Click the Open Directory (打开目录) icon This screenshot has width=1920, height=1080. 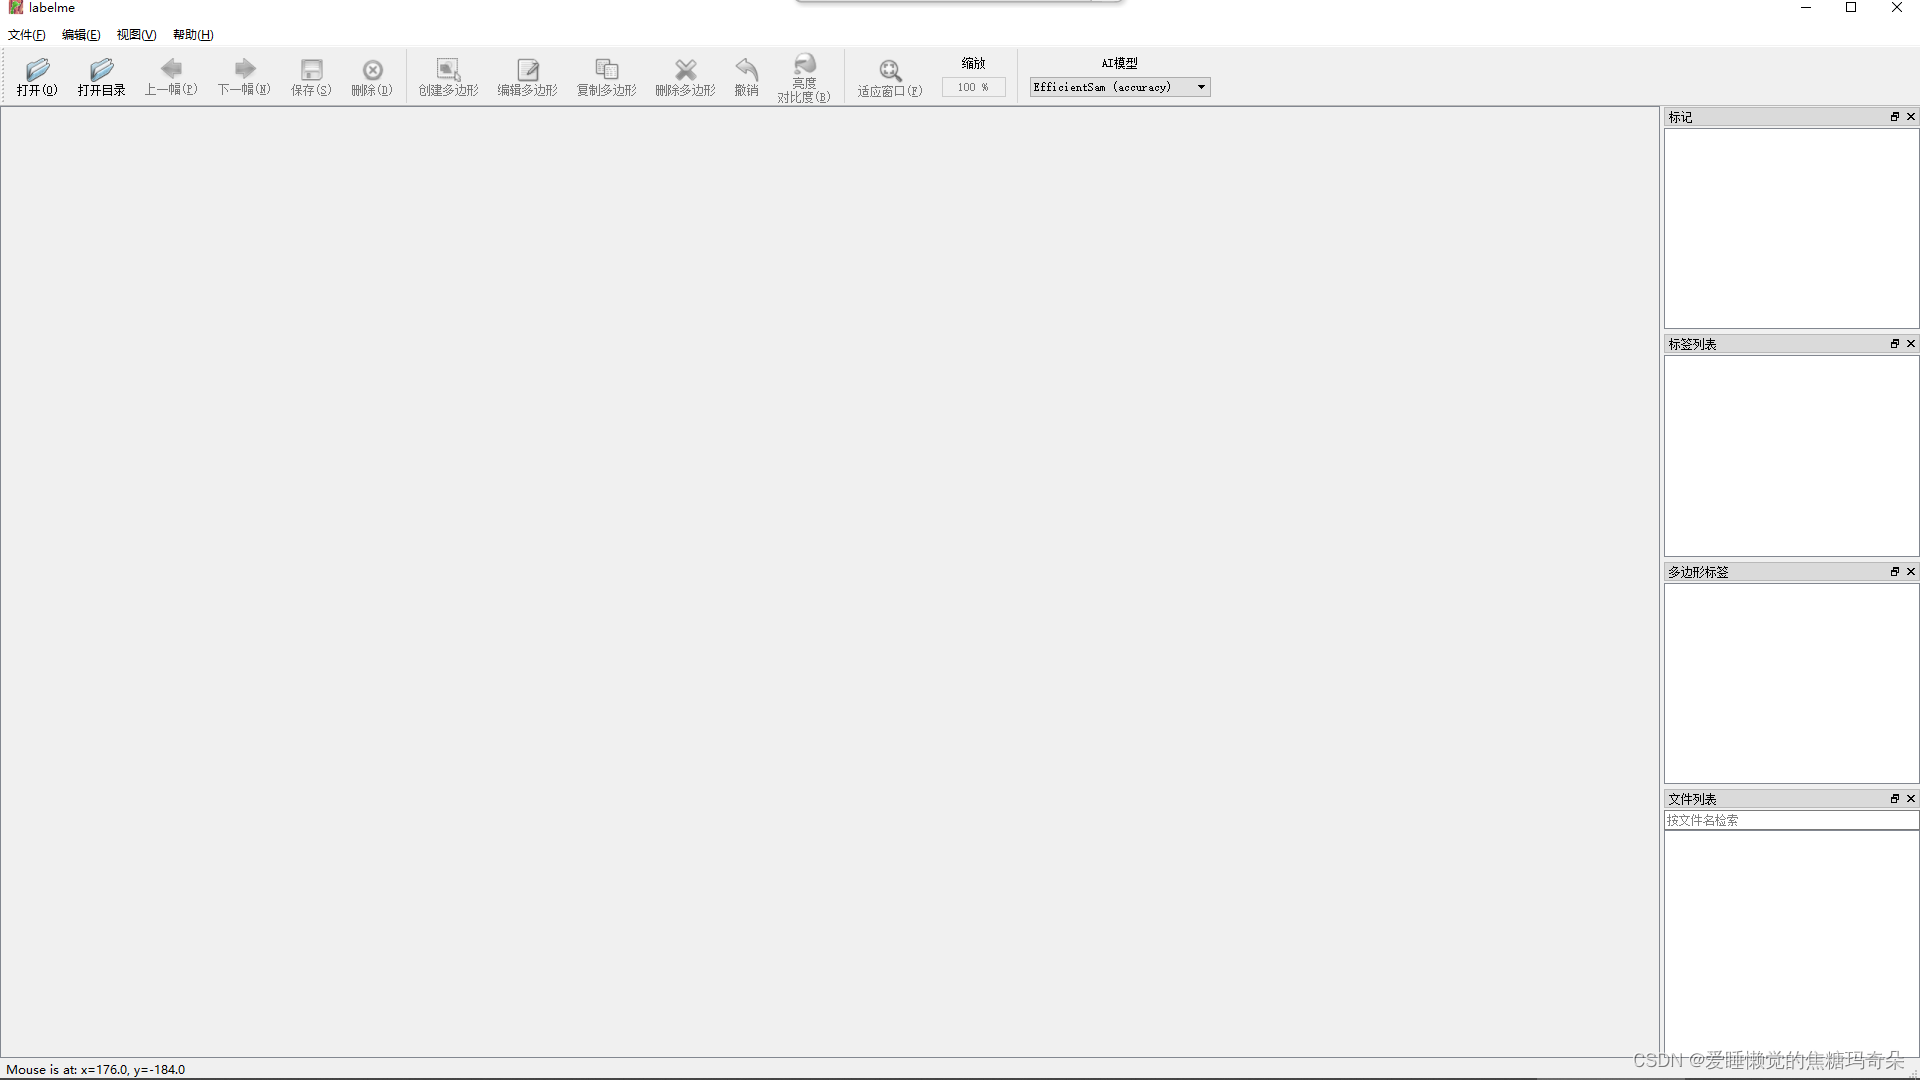pos(101,70)
